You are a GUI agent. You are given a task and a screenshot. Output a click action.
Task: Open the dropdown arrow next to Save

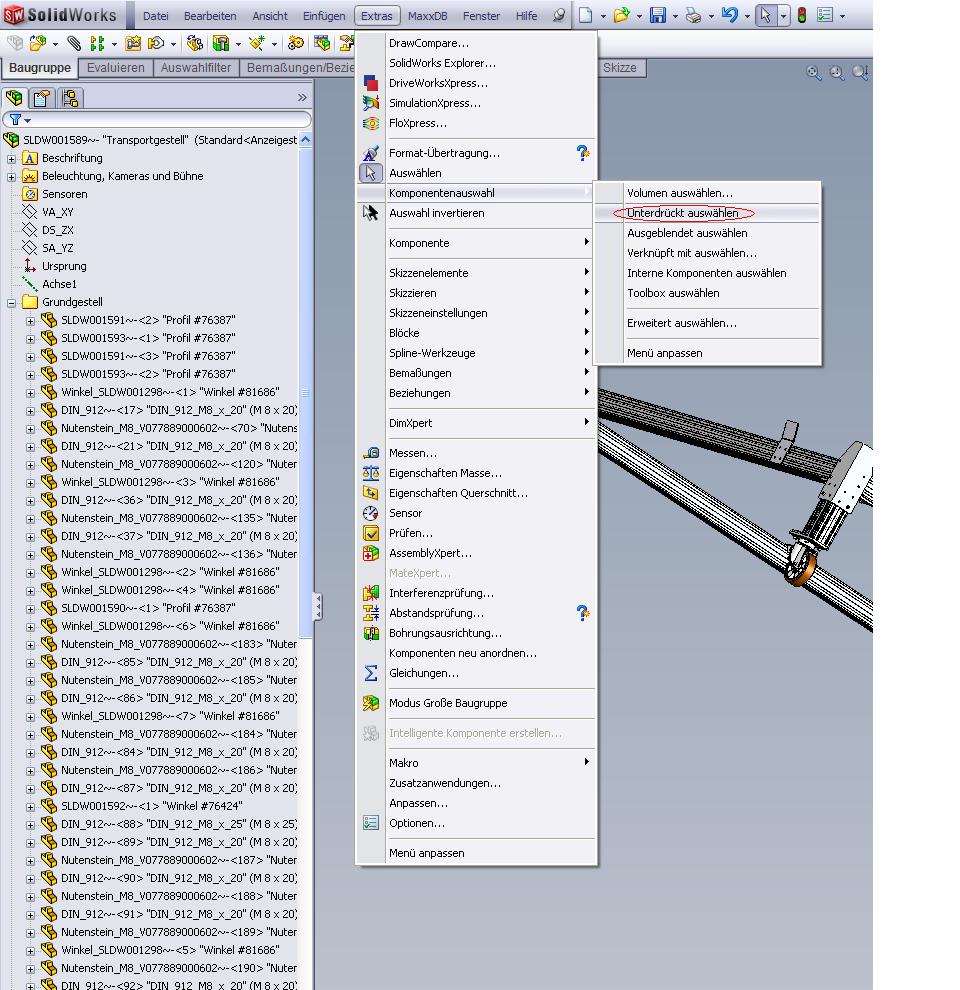click(675, 16)
